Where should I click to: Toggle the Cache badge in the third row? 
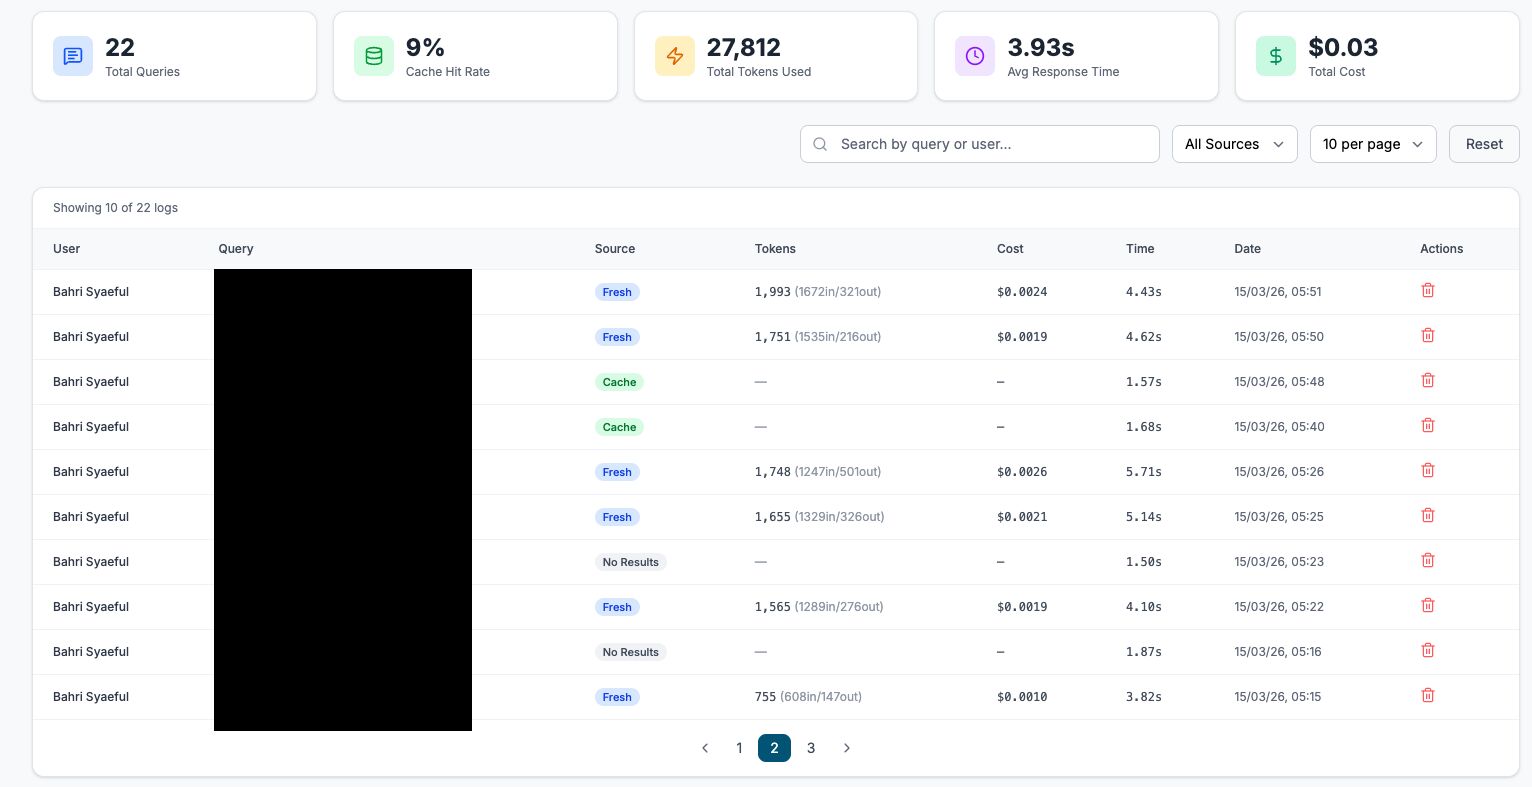click(619, 382)
